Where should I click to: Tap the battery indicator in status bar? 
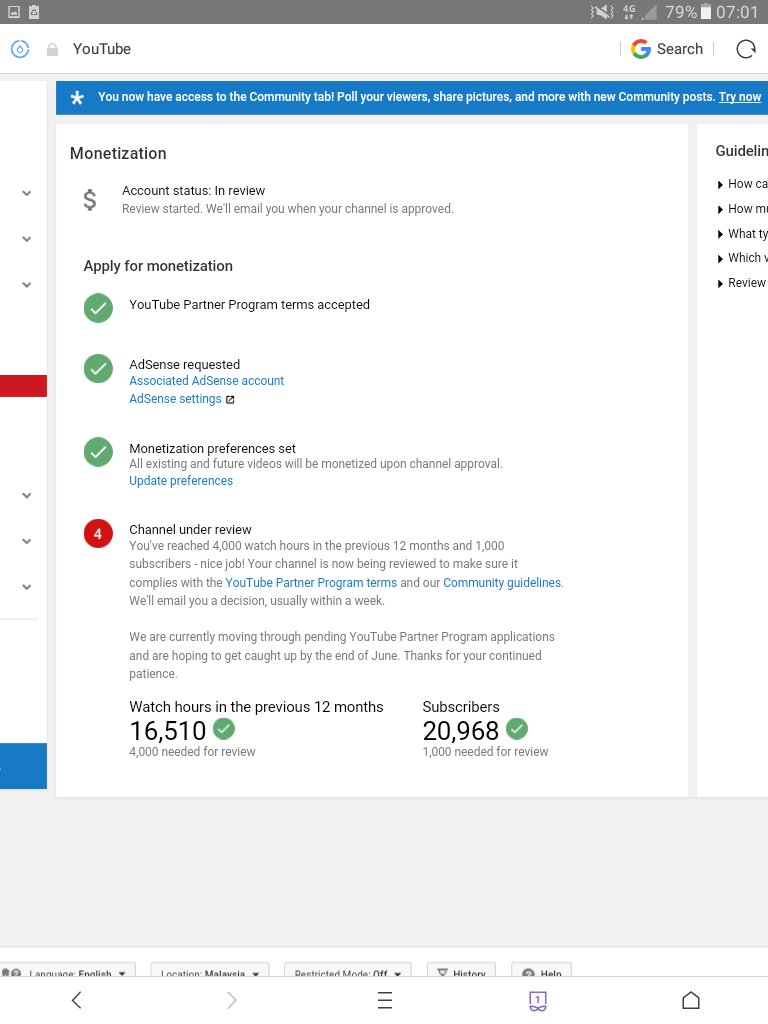click(x=705, y=12)
